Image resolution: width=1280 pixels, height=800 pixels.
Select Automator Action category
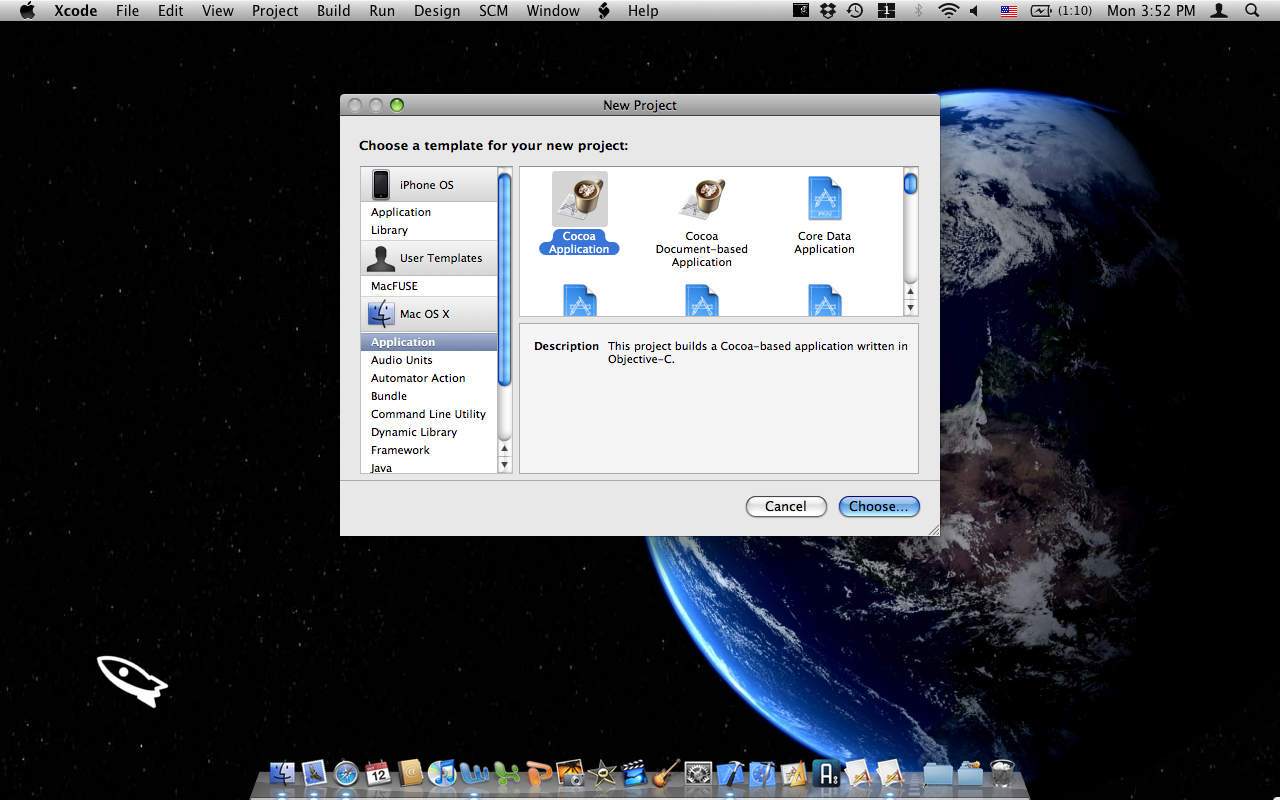coord(429,378)
